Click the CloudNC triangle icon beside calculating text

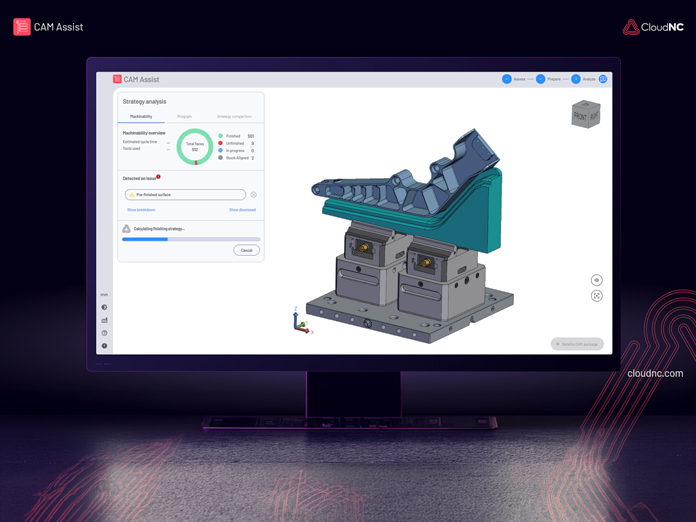click(127, 229)
